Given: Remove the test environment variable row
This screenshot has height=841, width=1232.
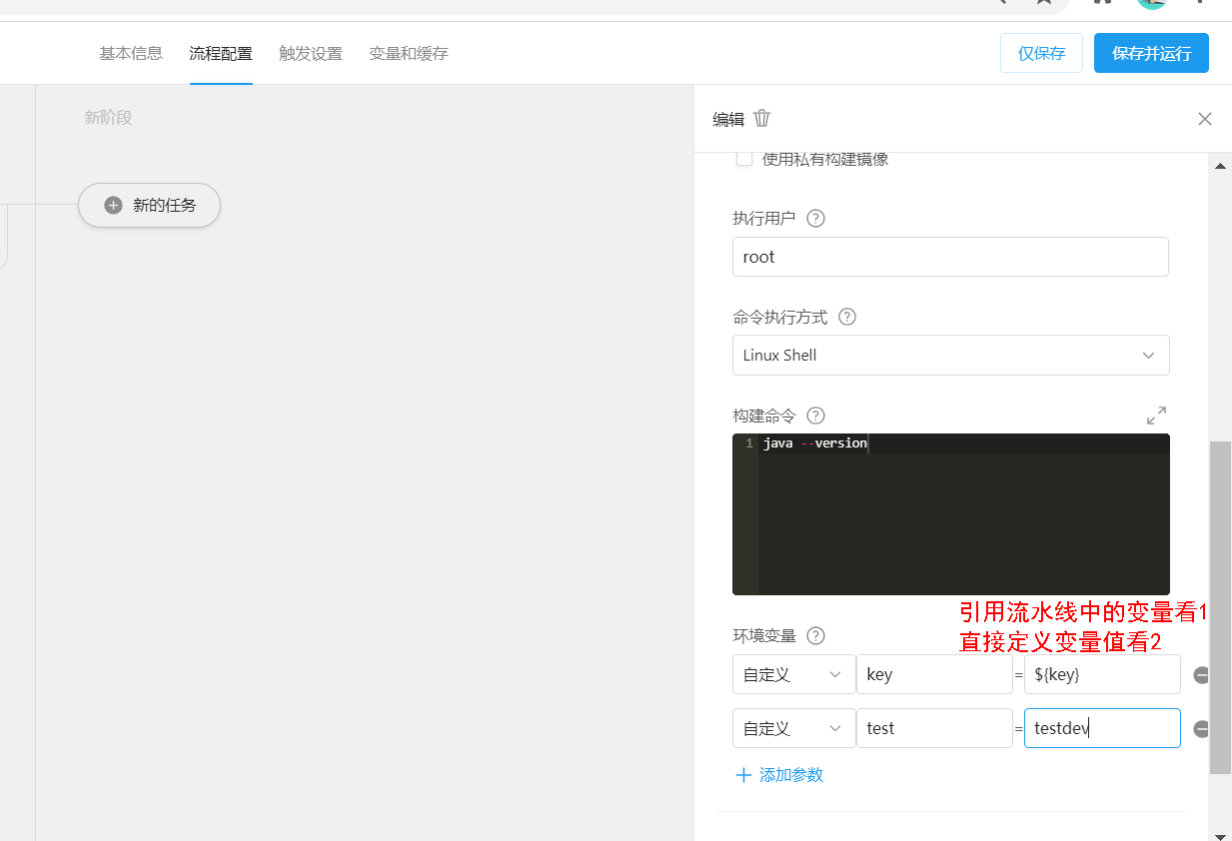Looking at the screenshot, I should (x=1202, y=729).
